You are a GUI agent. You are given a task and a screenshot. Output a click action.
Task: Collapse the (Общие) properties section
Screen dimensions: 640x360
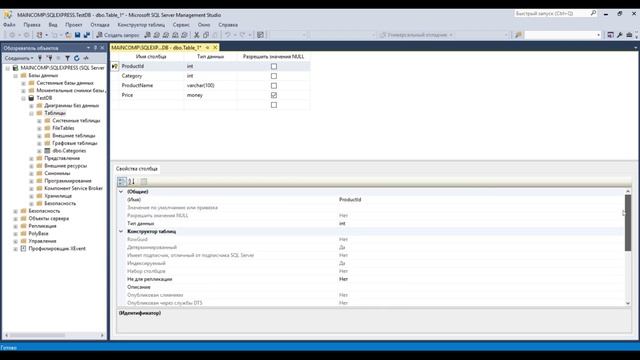[121, 191]
